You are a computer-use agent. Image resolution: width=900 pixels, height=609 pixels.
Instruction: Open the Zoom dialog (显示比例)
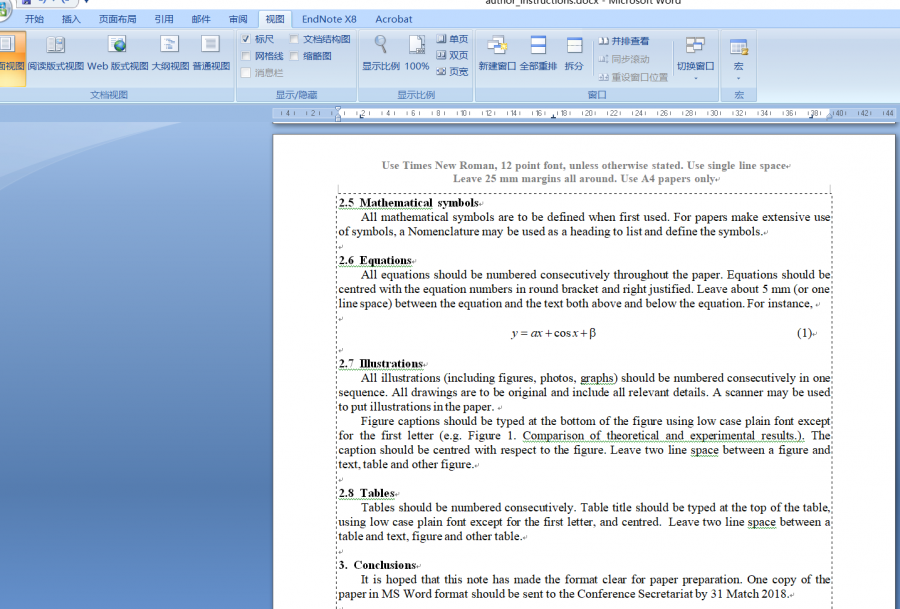tap(380, 54)
